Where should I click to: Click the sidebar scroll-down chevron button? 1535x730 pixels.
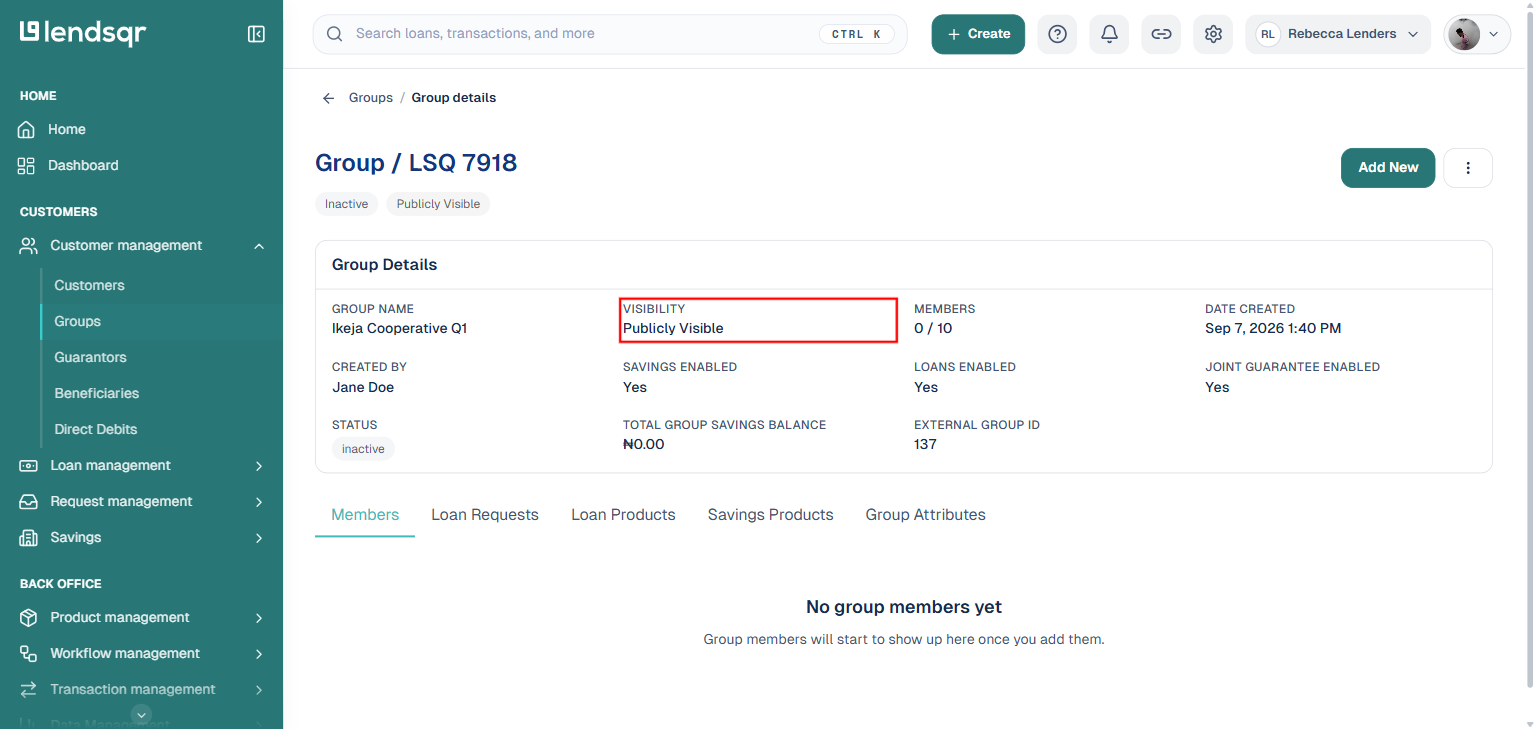[x=142, y=714]
